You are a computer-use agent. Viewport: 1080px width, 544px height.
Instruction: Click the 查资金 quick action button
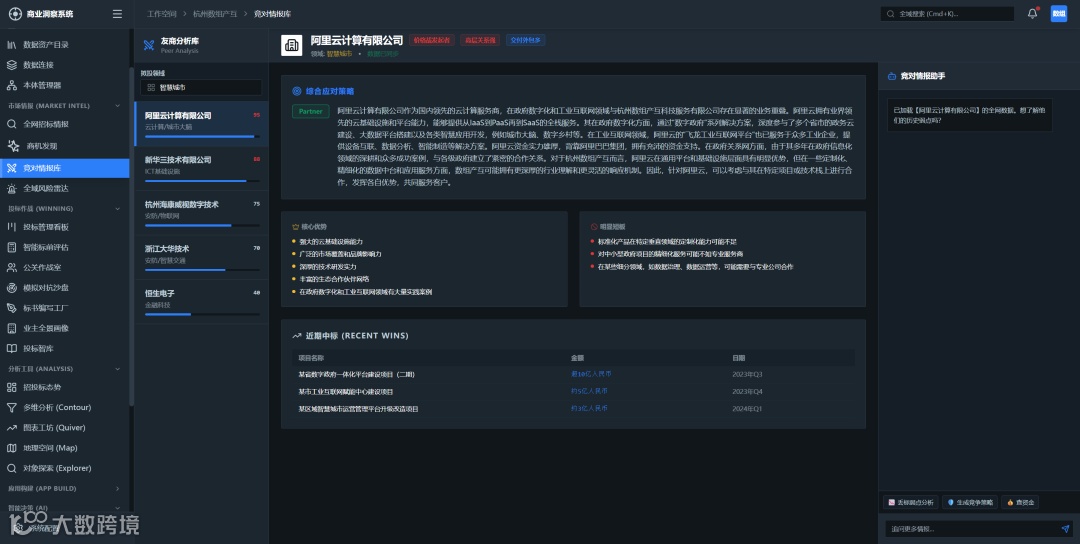[1020, 503]
